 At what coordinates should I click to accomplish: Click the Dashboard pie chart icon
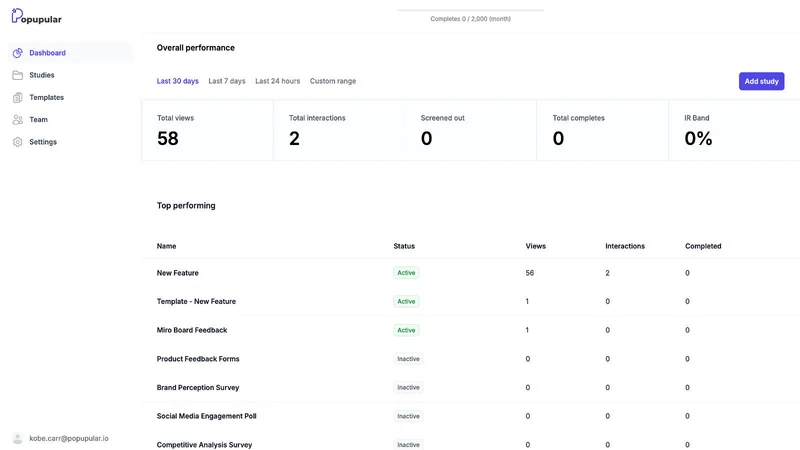(x=17, y=53)
